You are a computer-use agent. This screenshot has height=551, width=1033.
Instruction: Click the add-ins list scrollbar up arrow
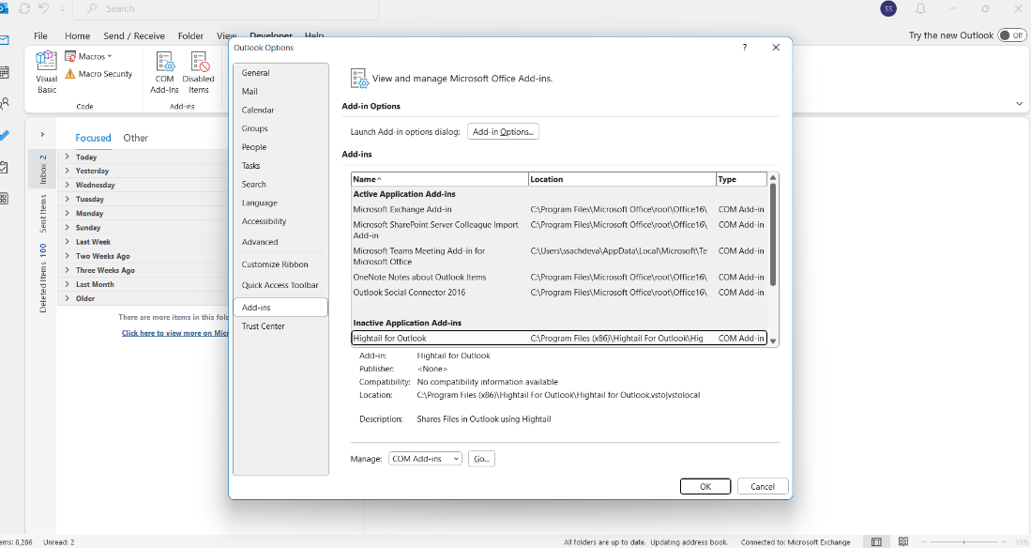773,178
